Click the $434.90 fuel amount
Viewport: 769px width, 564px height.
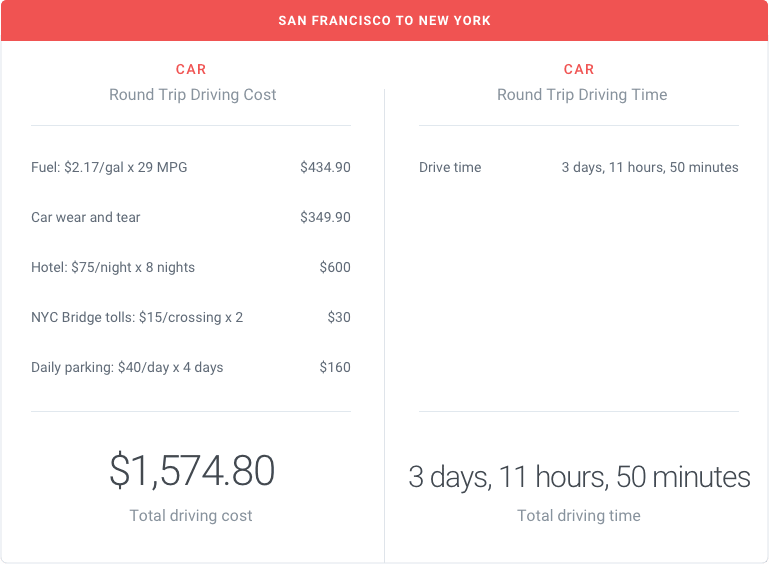tap(325, 167)
